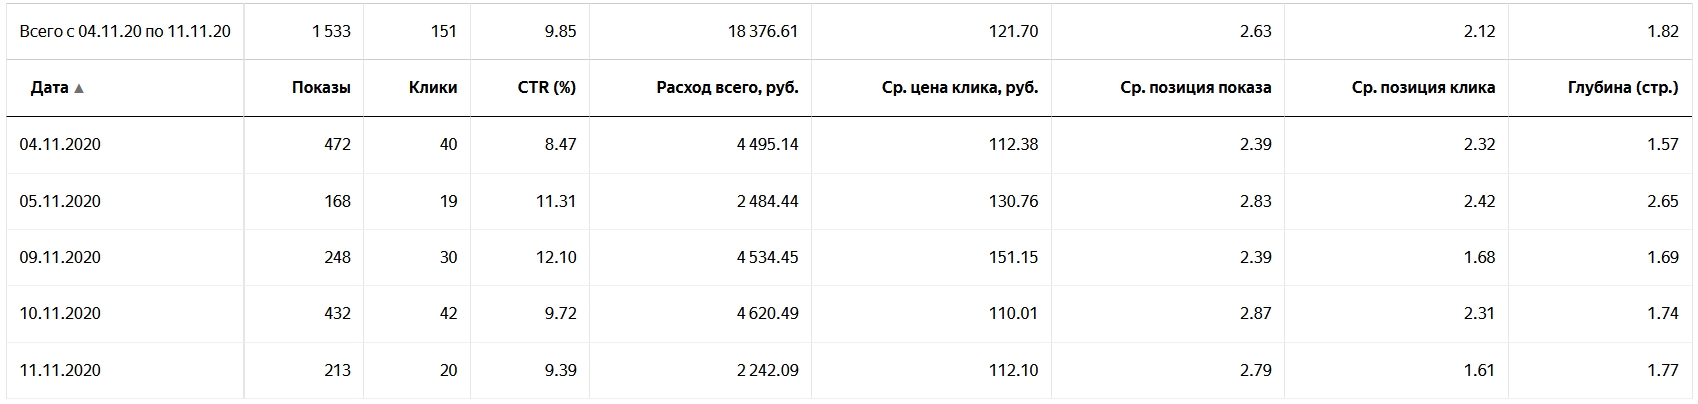Image resolution: width=1698 pixels, height=404 pixels.
Task: Click the 151.15 average click price cell
Action: tap(1012, 258)
